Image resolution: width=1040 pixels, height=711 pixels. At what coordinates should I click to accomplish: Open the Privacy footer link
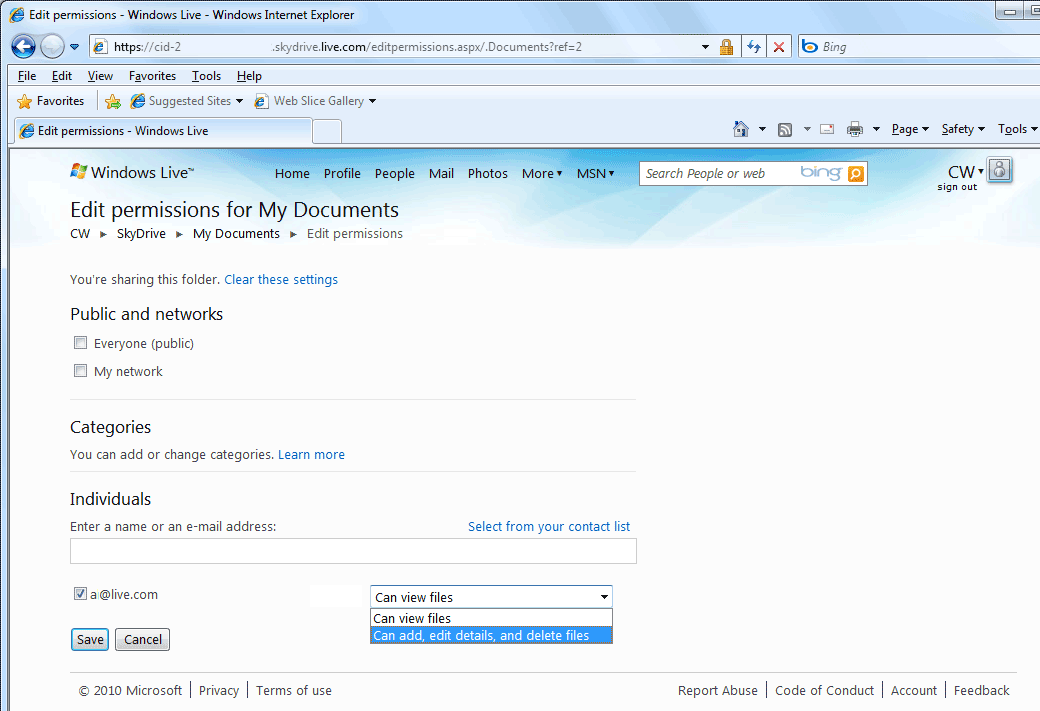coord(219,690)
